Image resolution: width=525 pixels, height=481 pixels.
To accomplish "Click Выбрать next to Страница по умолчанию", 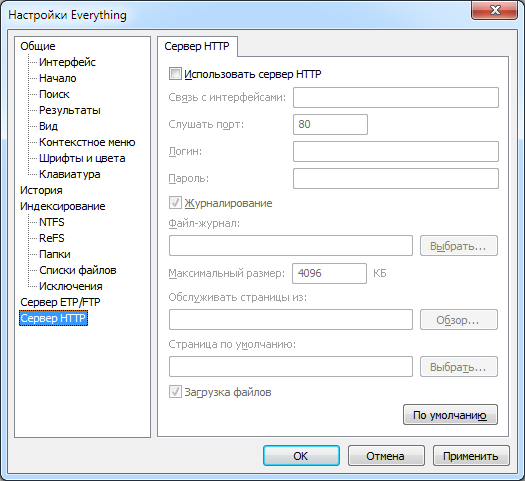I will coord(459,367).
